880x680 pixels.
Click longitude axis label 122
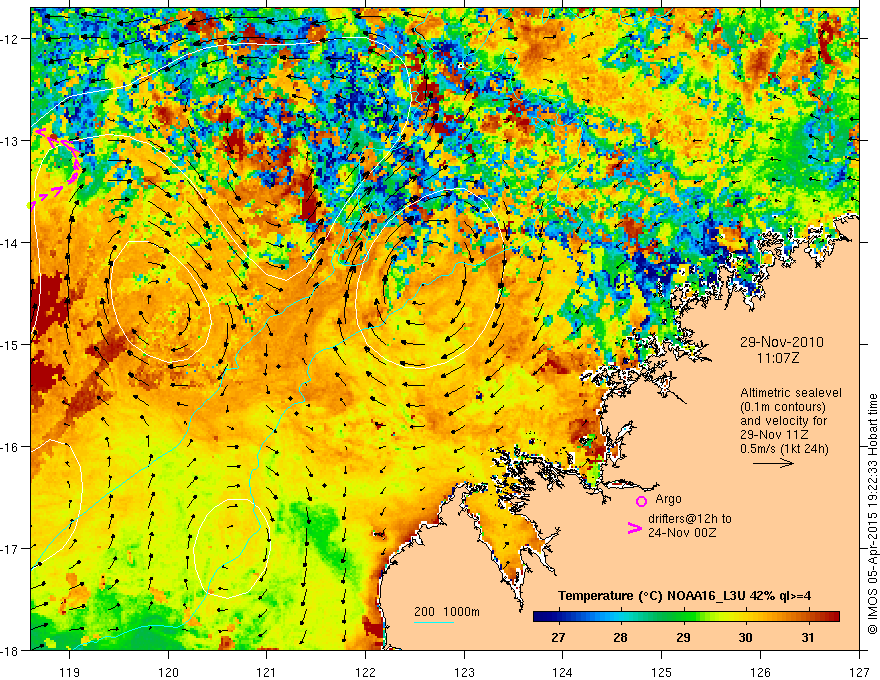click(365, 673)
